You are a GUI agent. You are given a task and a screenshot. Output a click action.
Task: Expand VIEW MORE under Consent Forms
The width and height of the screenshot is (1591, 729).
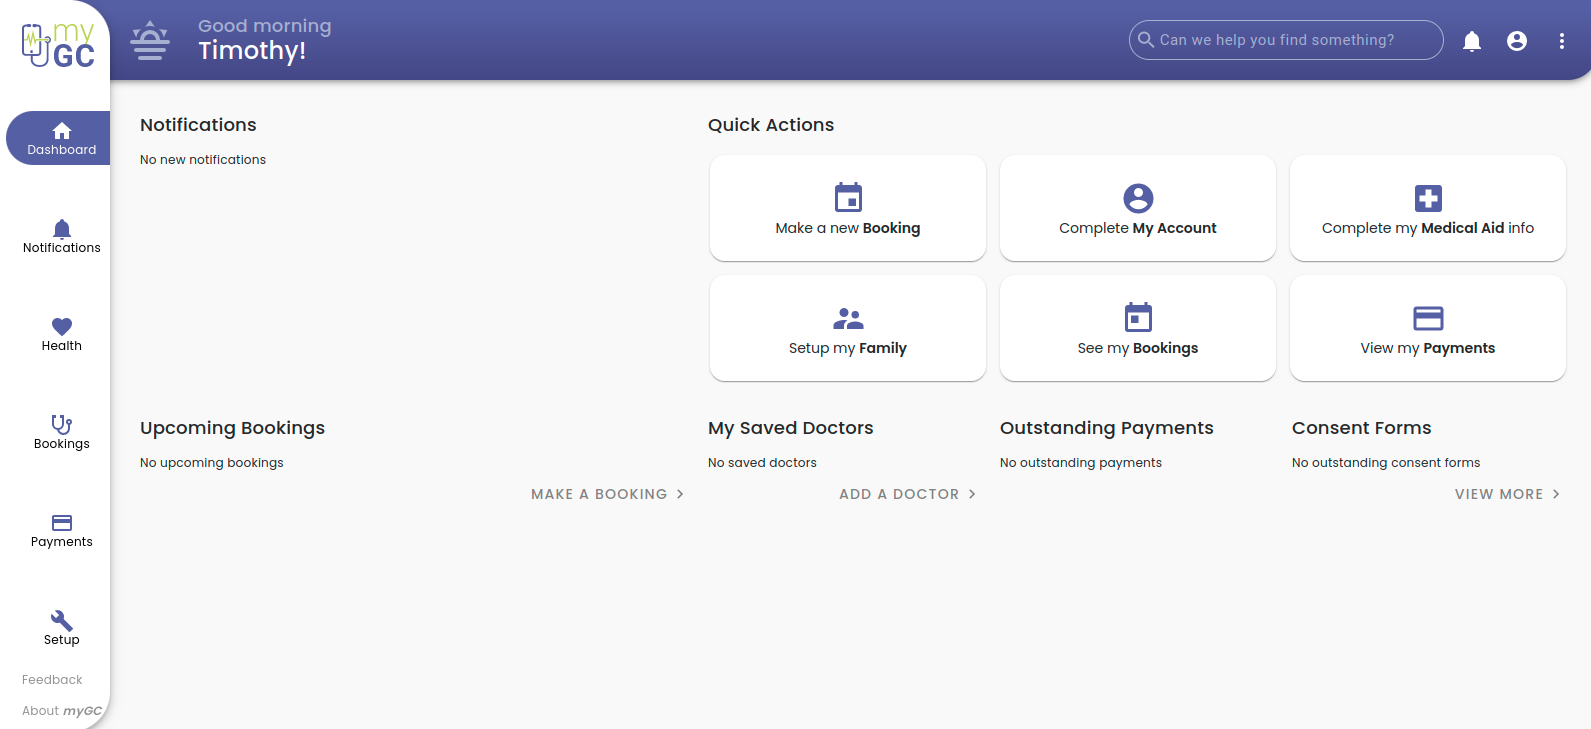pos(1507,494)
